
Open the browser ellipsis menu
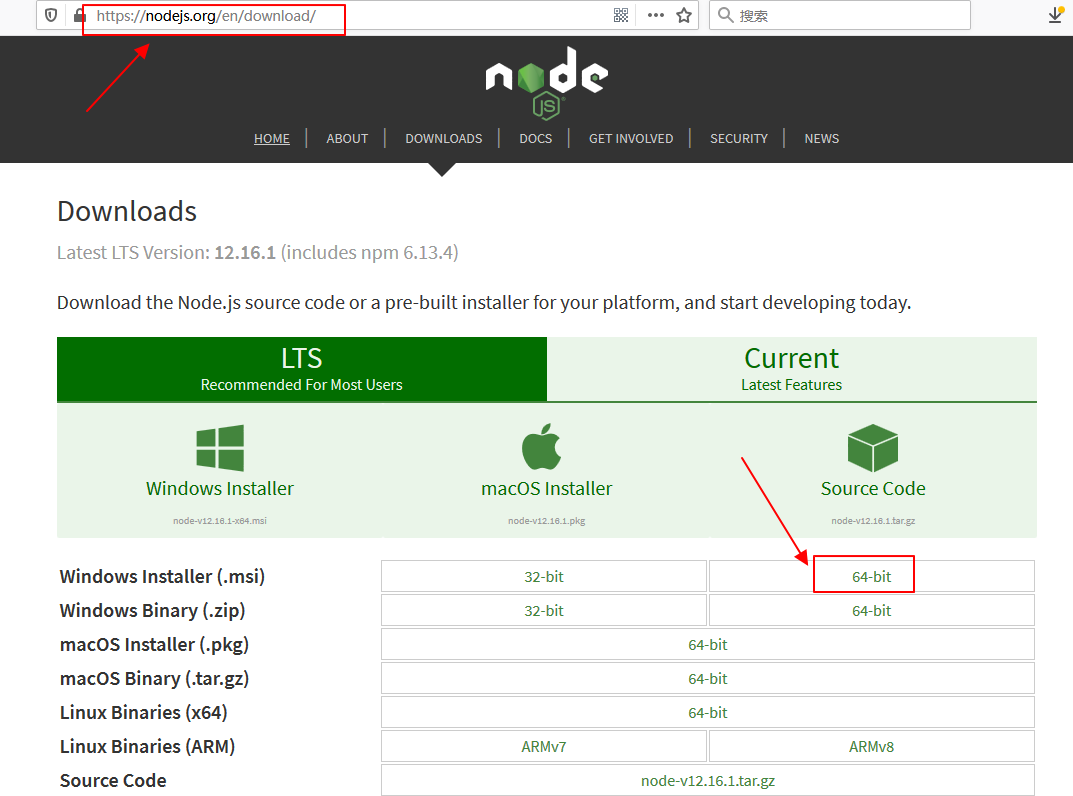click(x=655, y=15)
